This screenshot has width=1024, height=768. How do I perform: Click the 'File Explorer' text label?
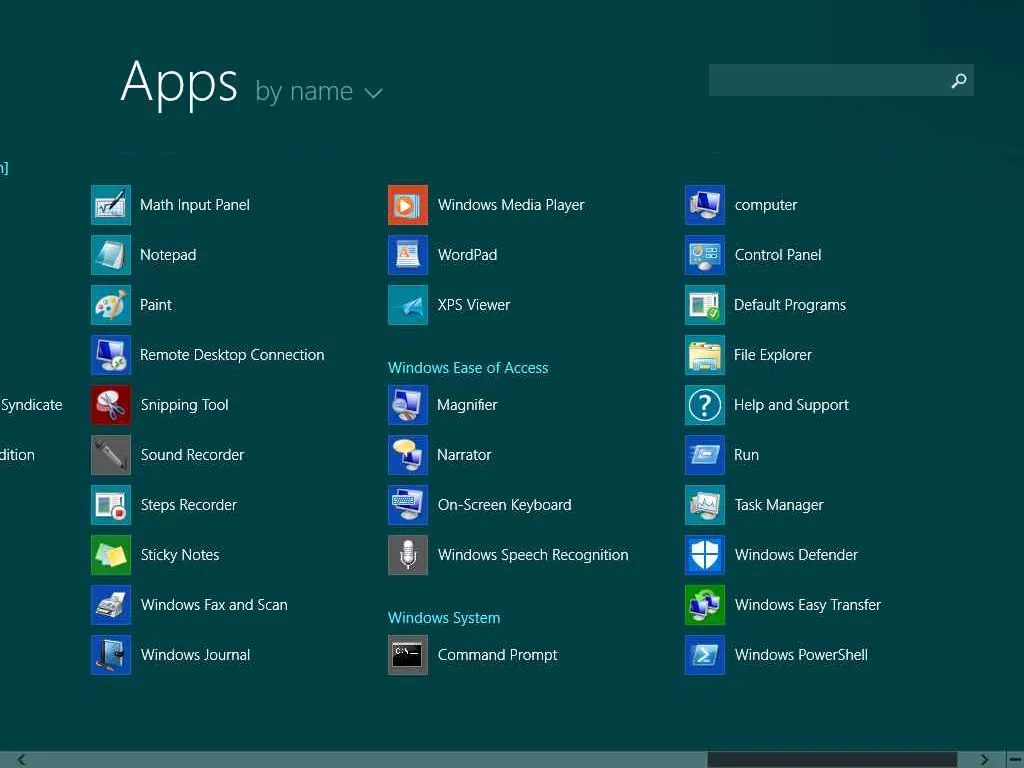773,355
